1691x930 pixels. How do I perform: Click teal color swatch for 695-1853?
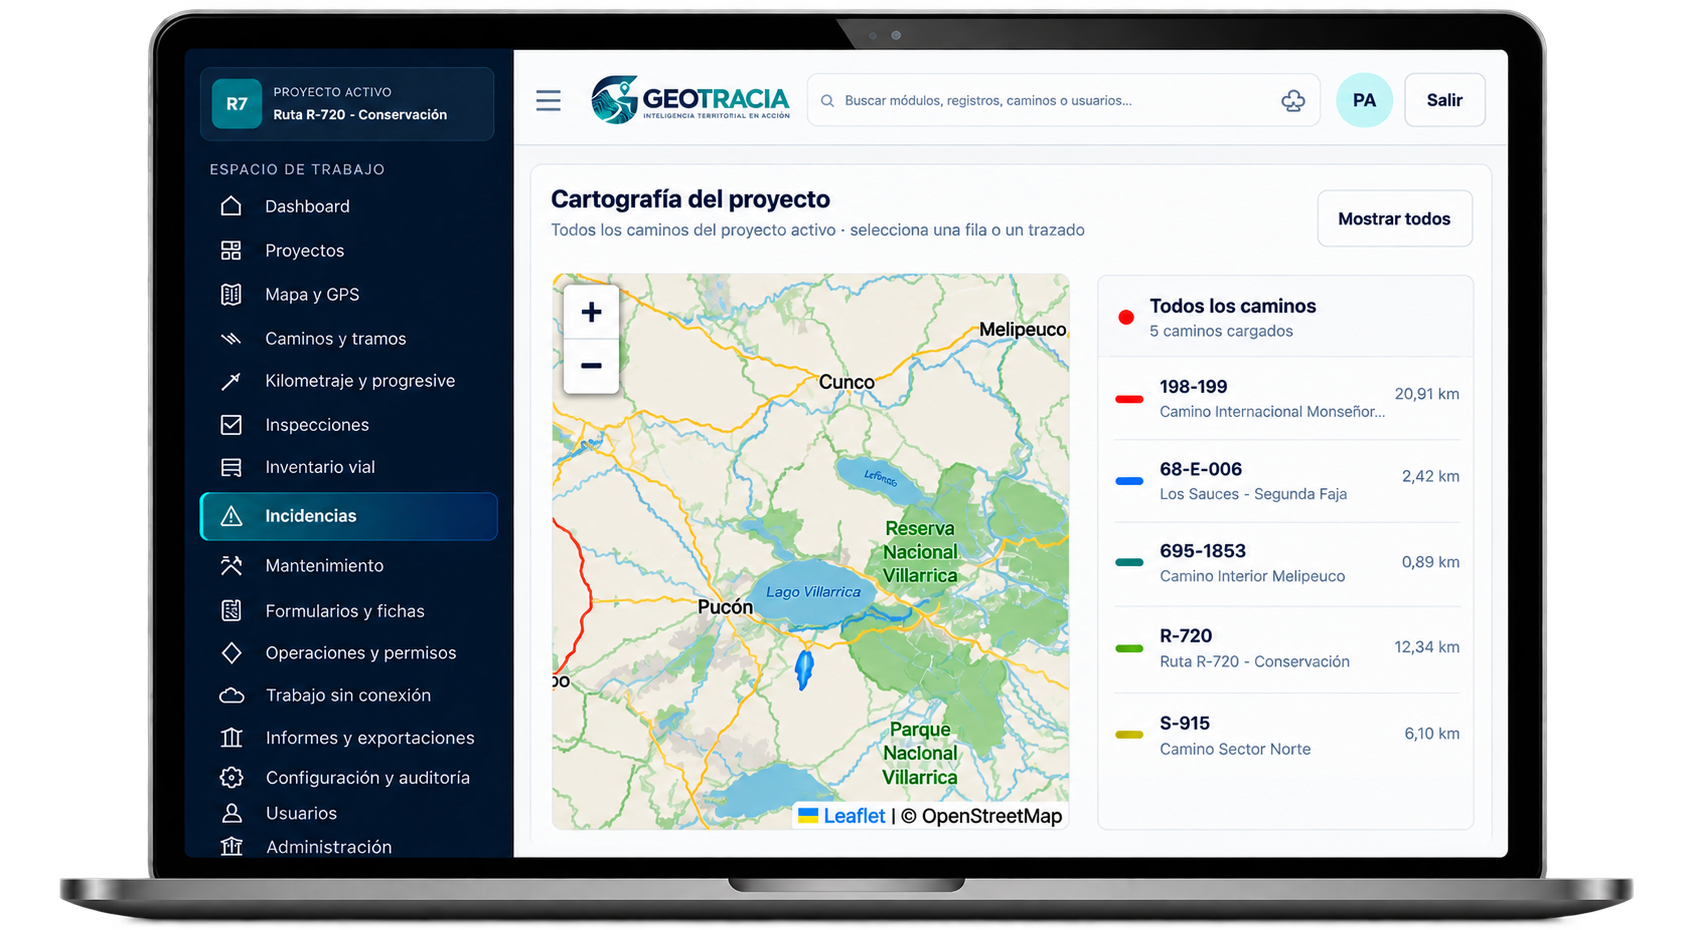[1129, 563]
